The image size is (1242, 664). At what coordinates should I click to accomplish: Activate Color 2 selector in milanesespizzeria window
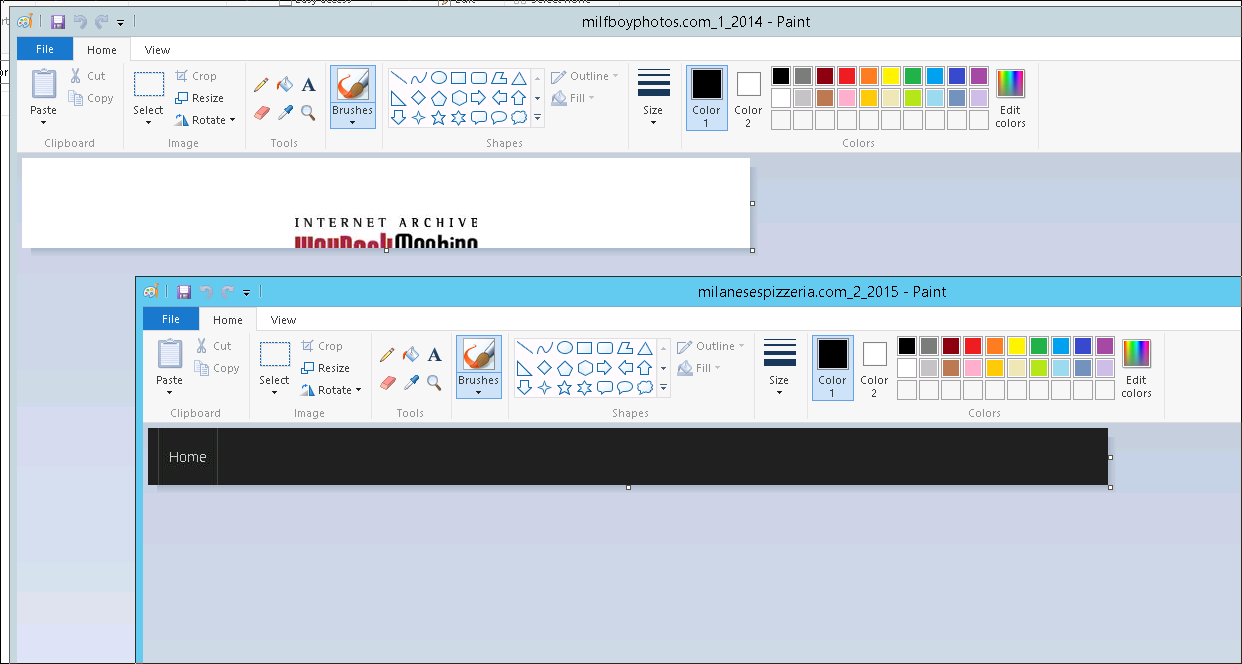pyautogui.click(x=874, y=368)
